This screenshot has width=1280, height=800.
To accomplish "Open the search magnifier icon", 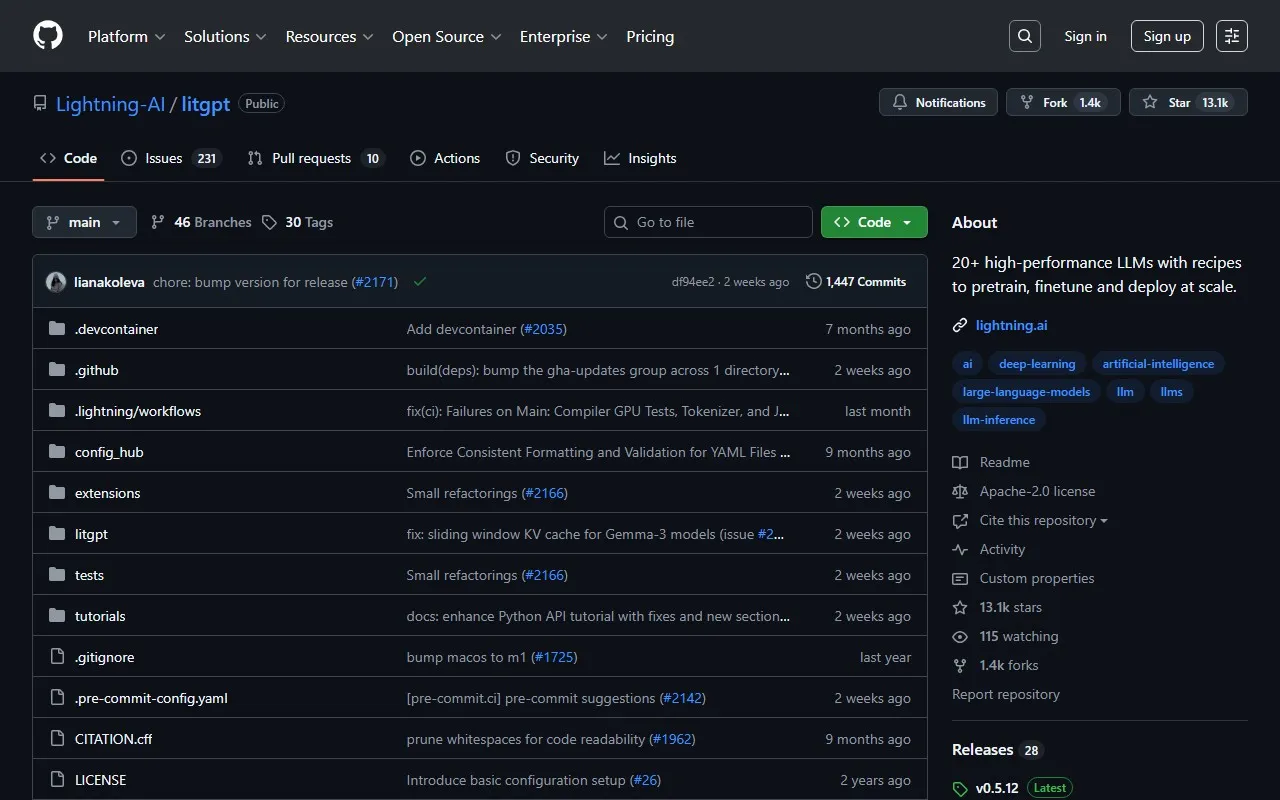I will pos(1025,36).
